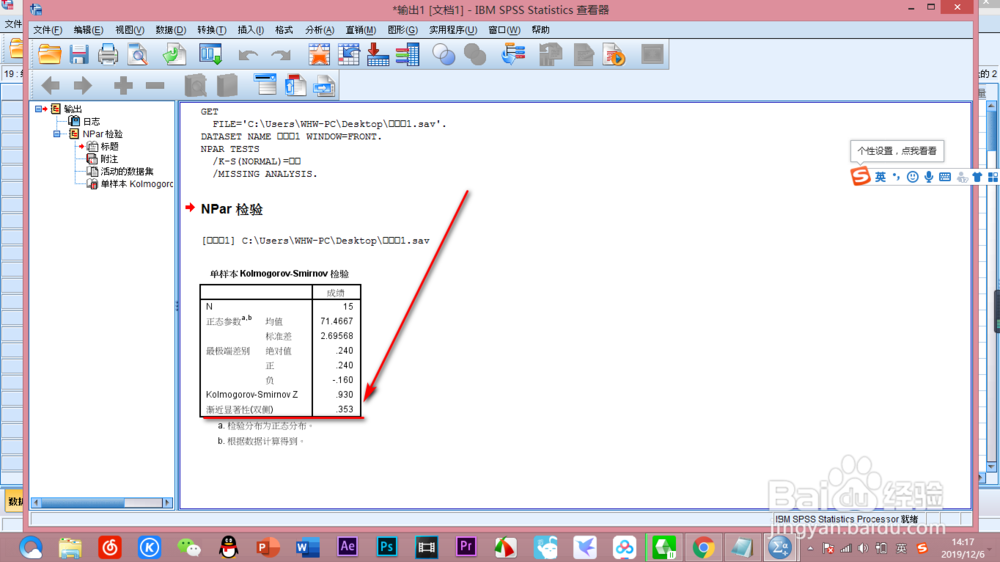Click the 个性设置，点我看看 tooltip

click(x=897, y=151)
